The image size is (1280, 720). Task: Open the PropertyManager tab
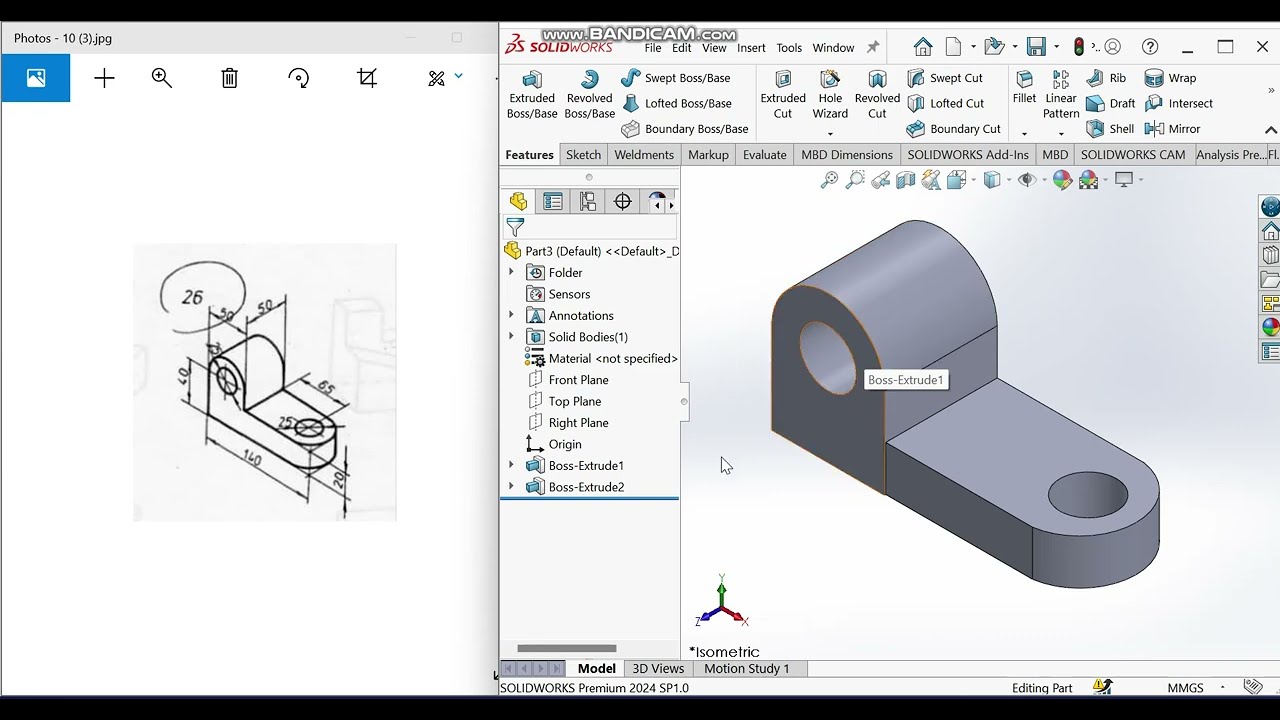(553, 202)
